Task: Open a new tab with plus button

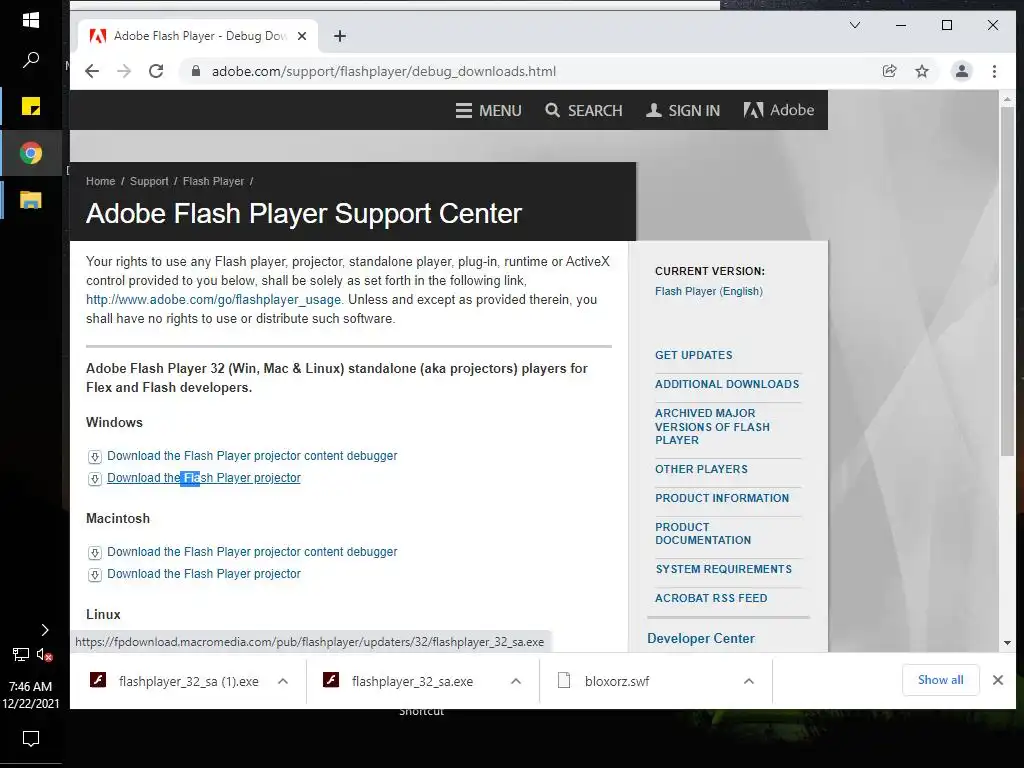Action: point(340,36)
